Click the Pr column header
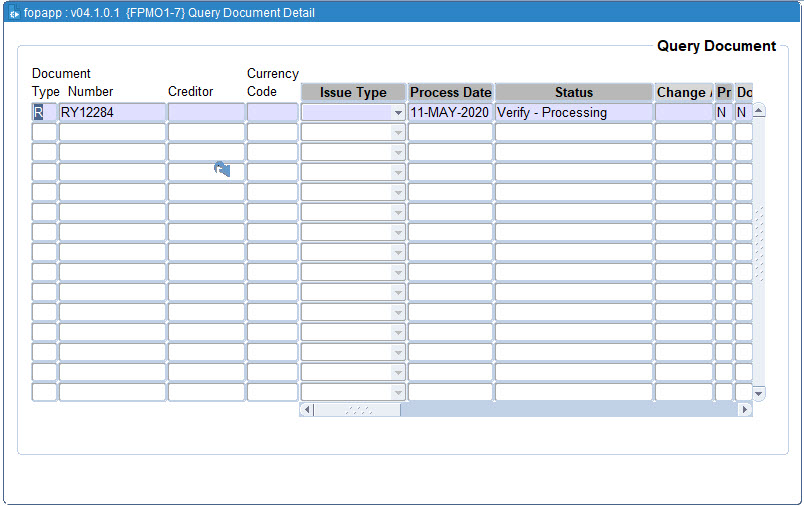Viewport: 804px width, 506px height. [724, 92]
